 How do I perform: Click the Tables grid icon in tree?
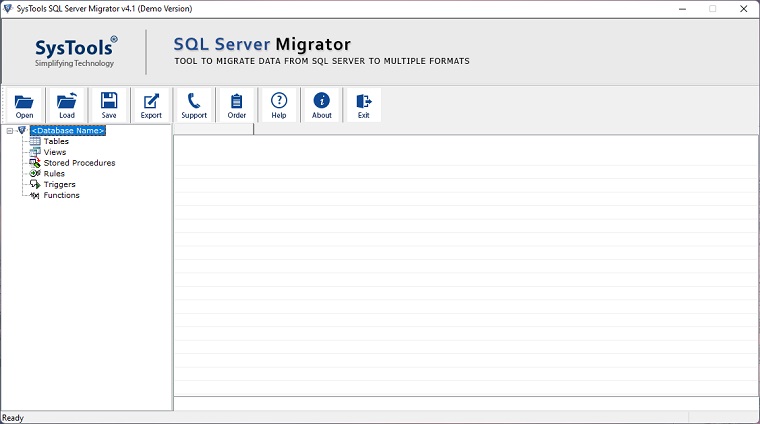click(x=35, y=141)
